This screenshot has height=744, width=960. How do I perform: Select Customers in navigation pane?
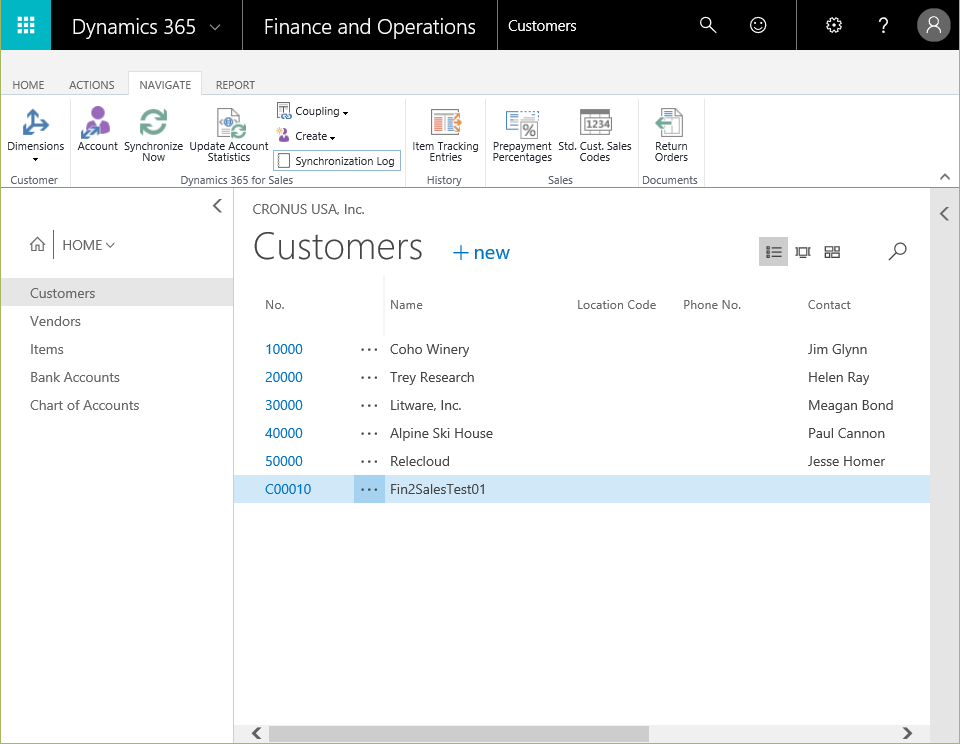117,293
